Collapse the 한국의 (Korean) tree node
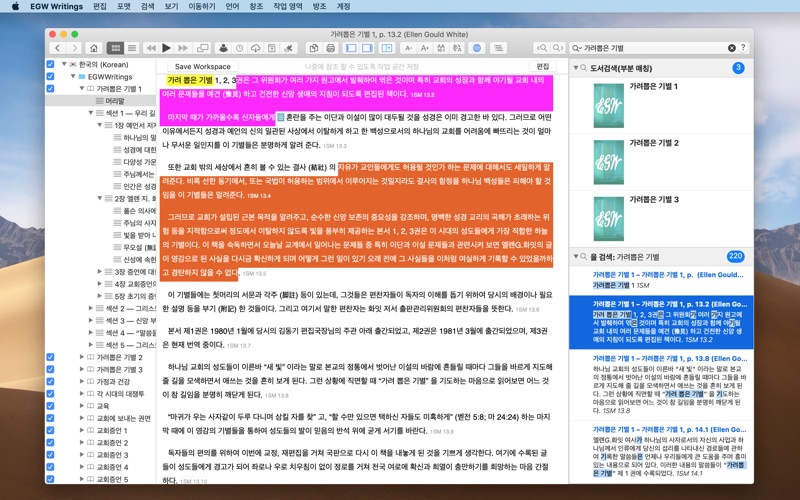 tap(64, 64)
